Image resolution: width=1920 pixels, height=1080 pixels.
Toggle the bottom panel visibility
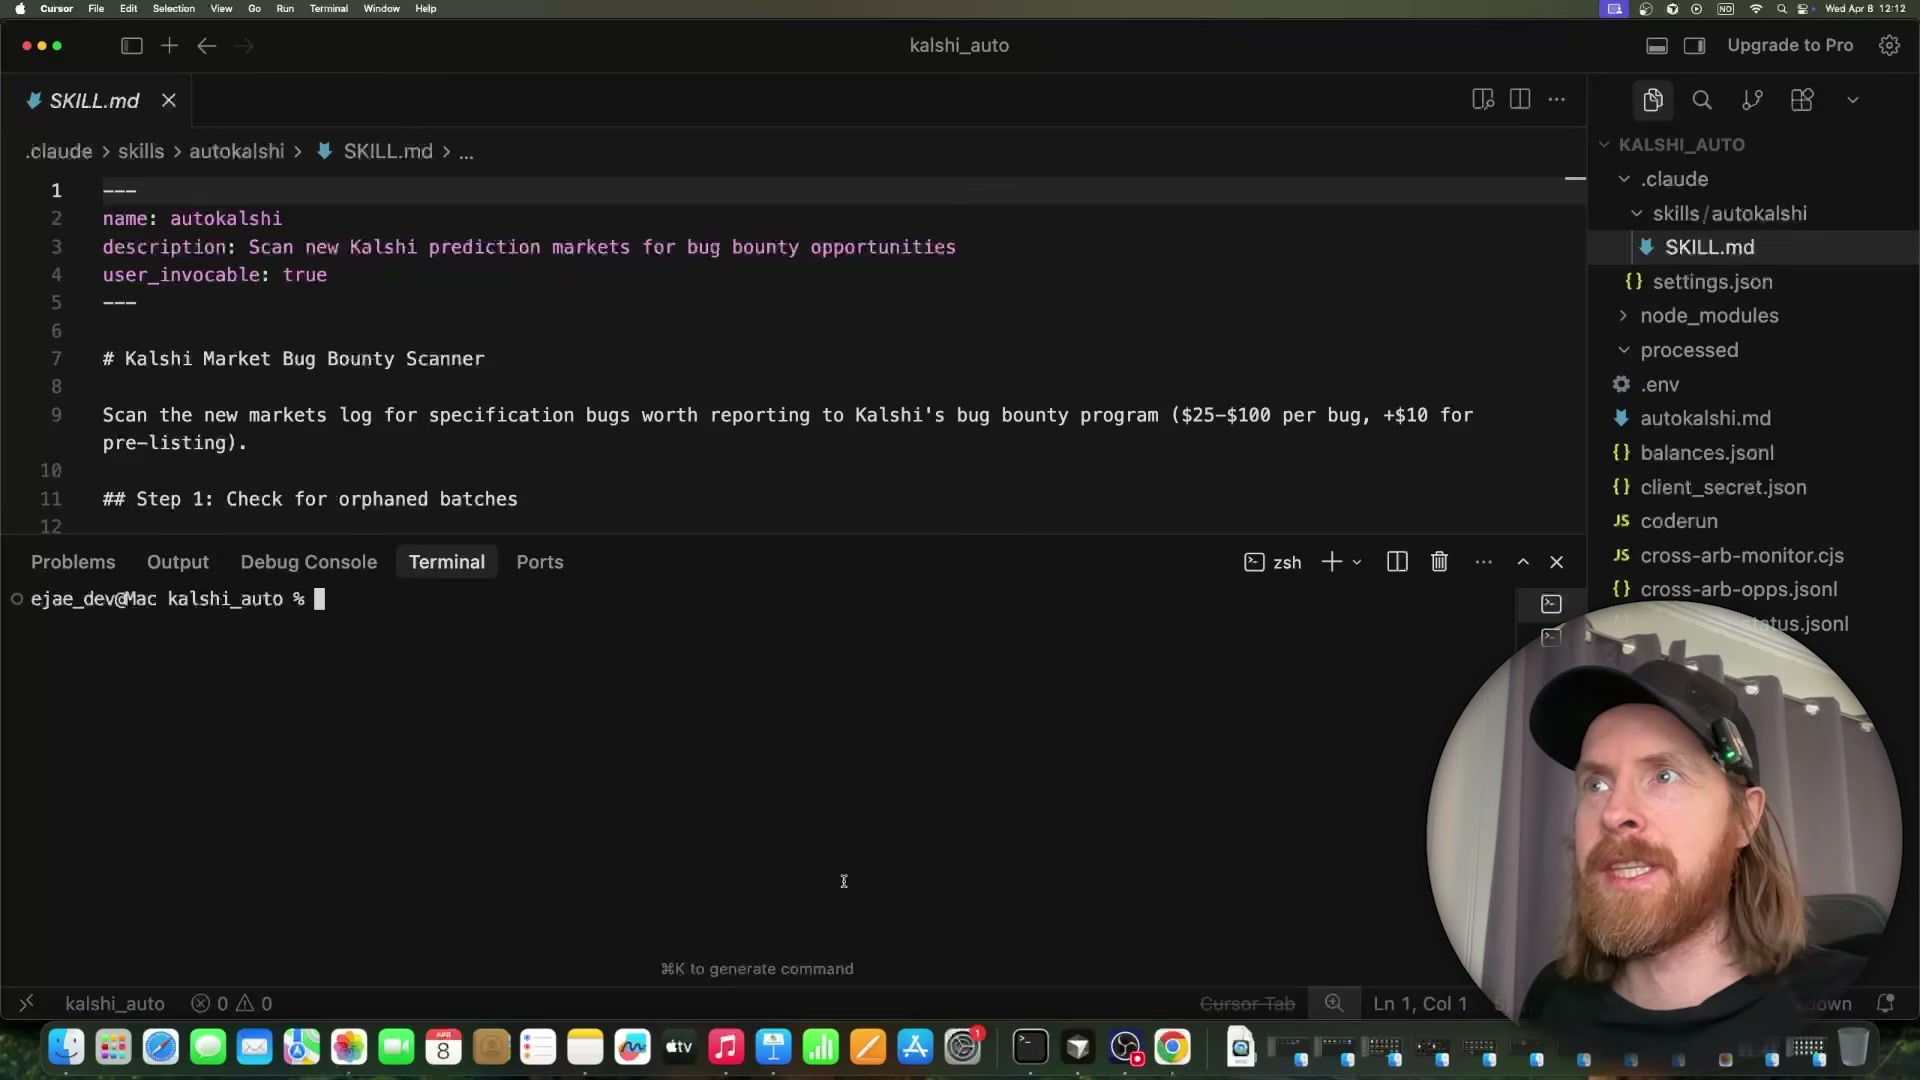pyautogui.click(x=1657, y=46)
